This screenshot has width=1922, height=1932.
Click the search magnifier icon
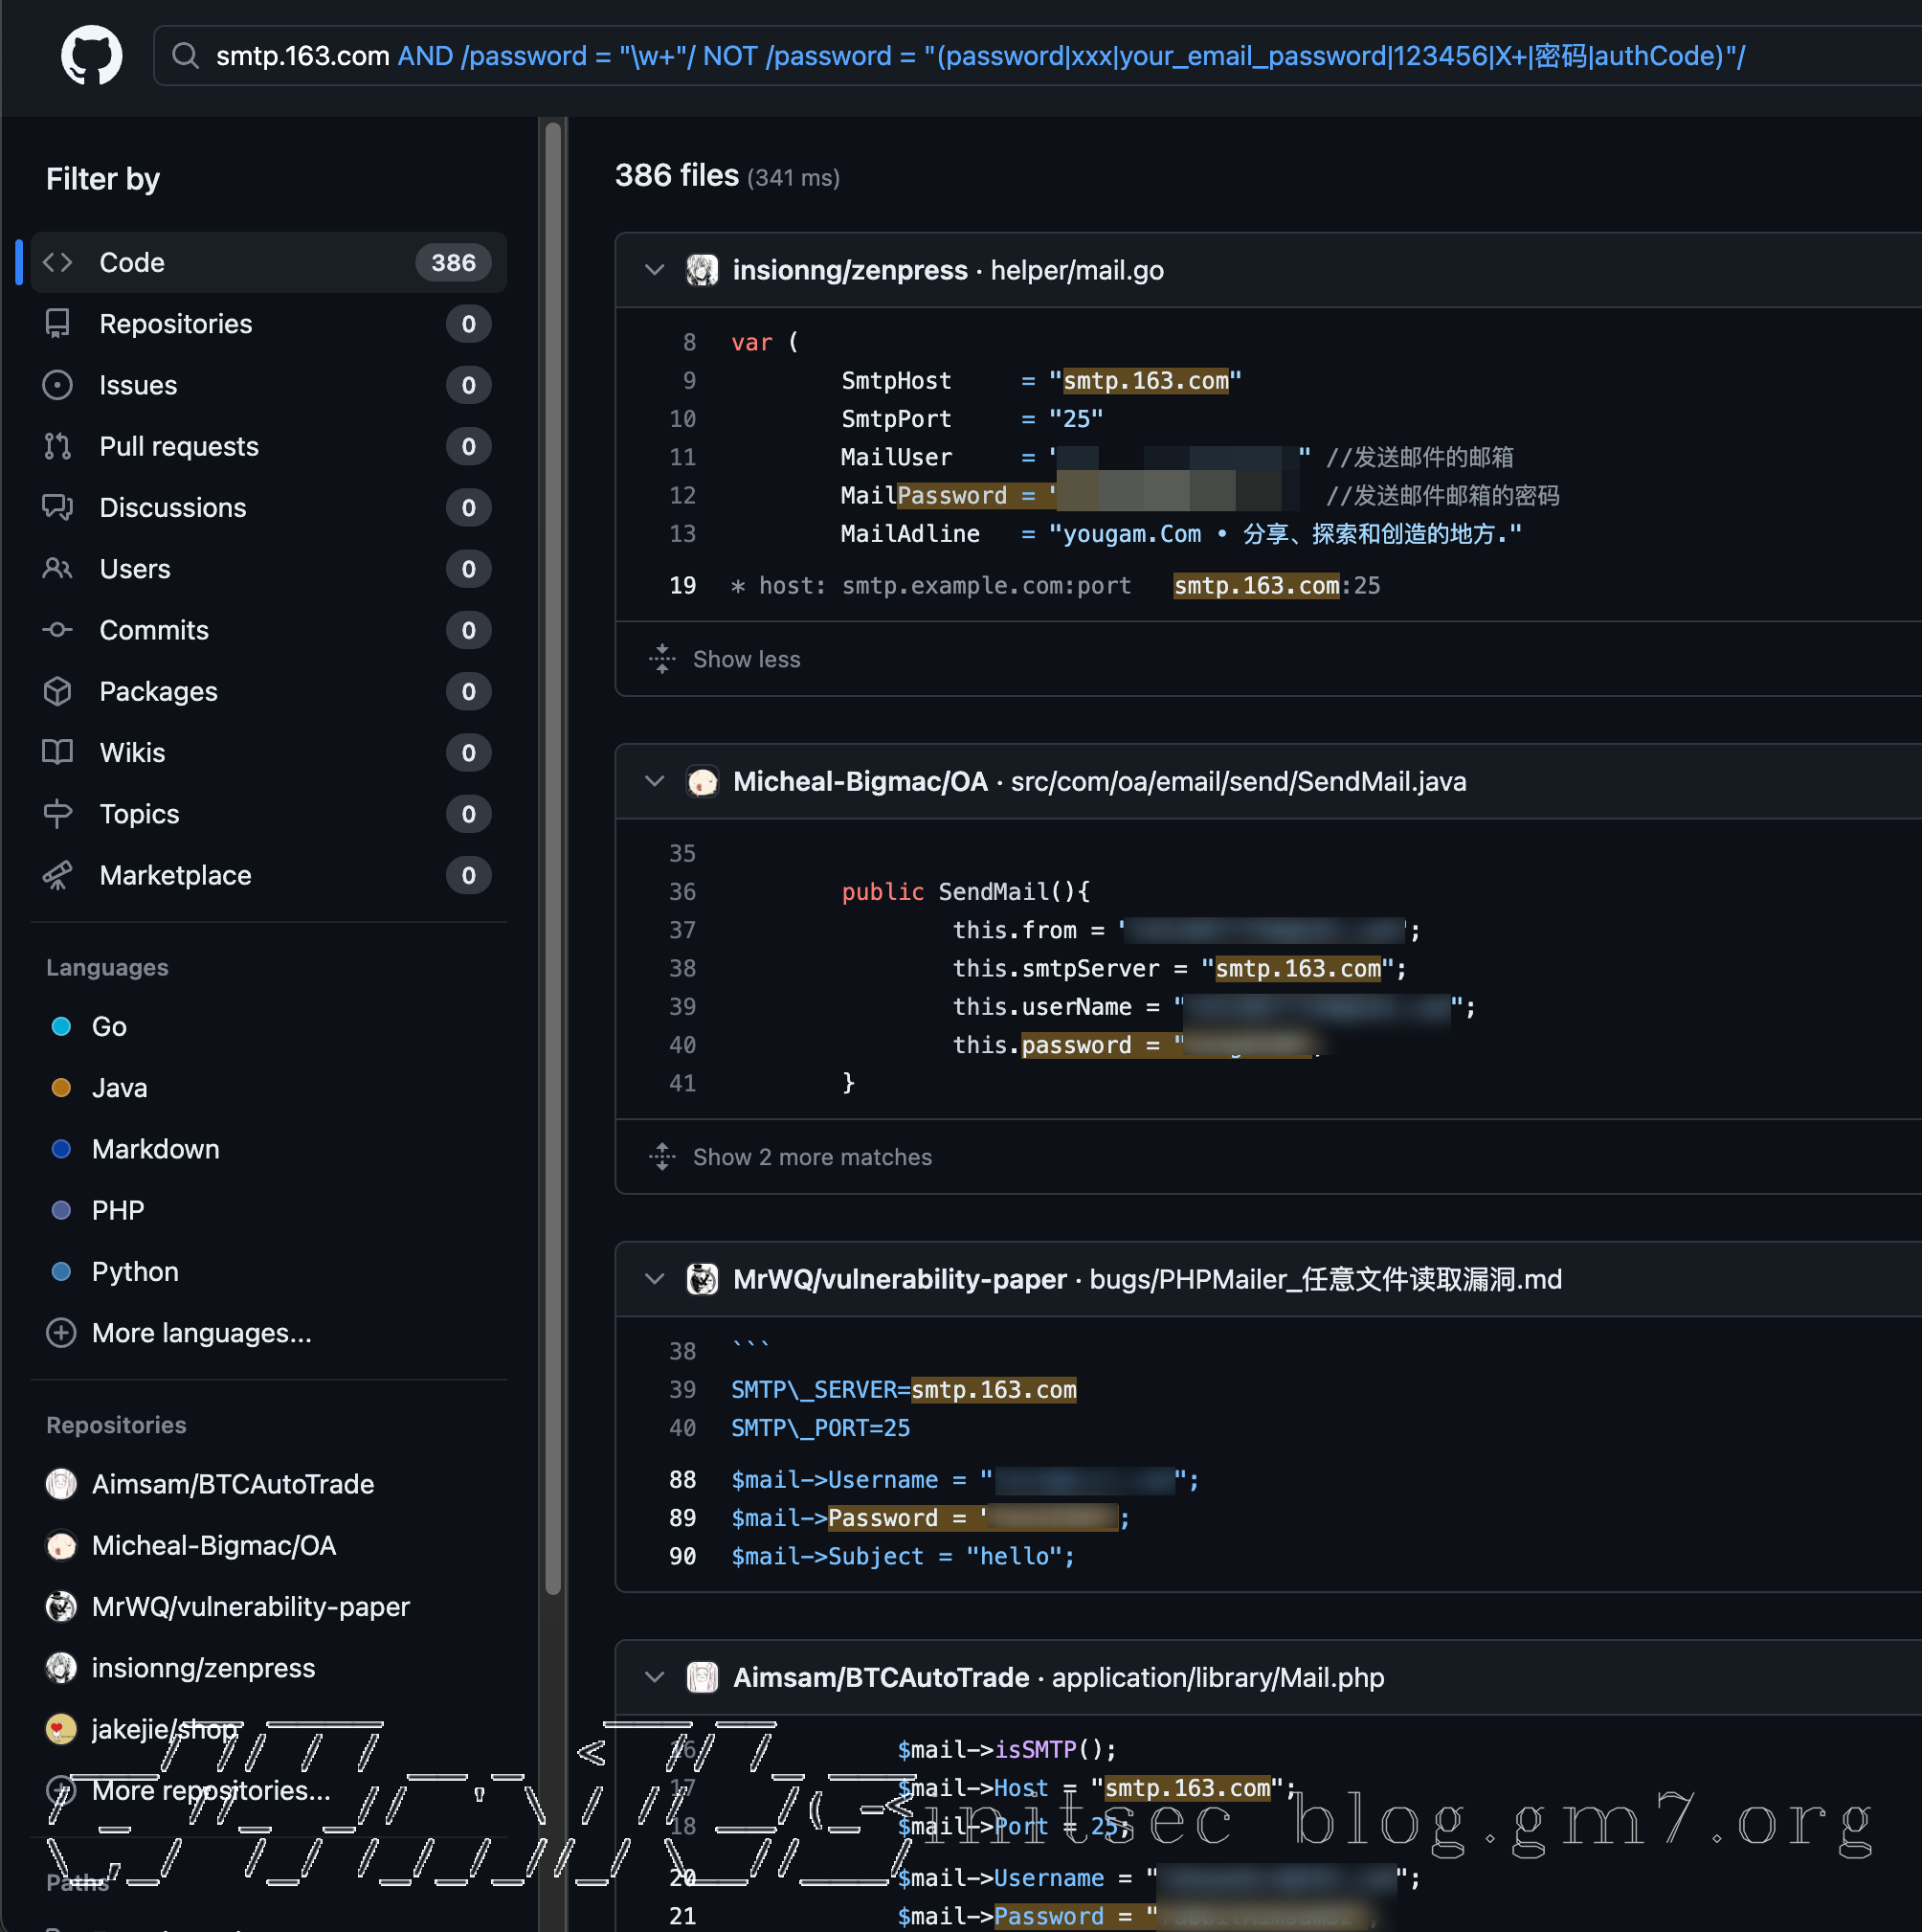click(186, 56)
